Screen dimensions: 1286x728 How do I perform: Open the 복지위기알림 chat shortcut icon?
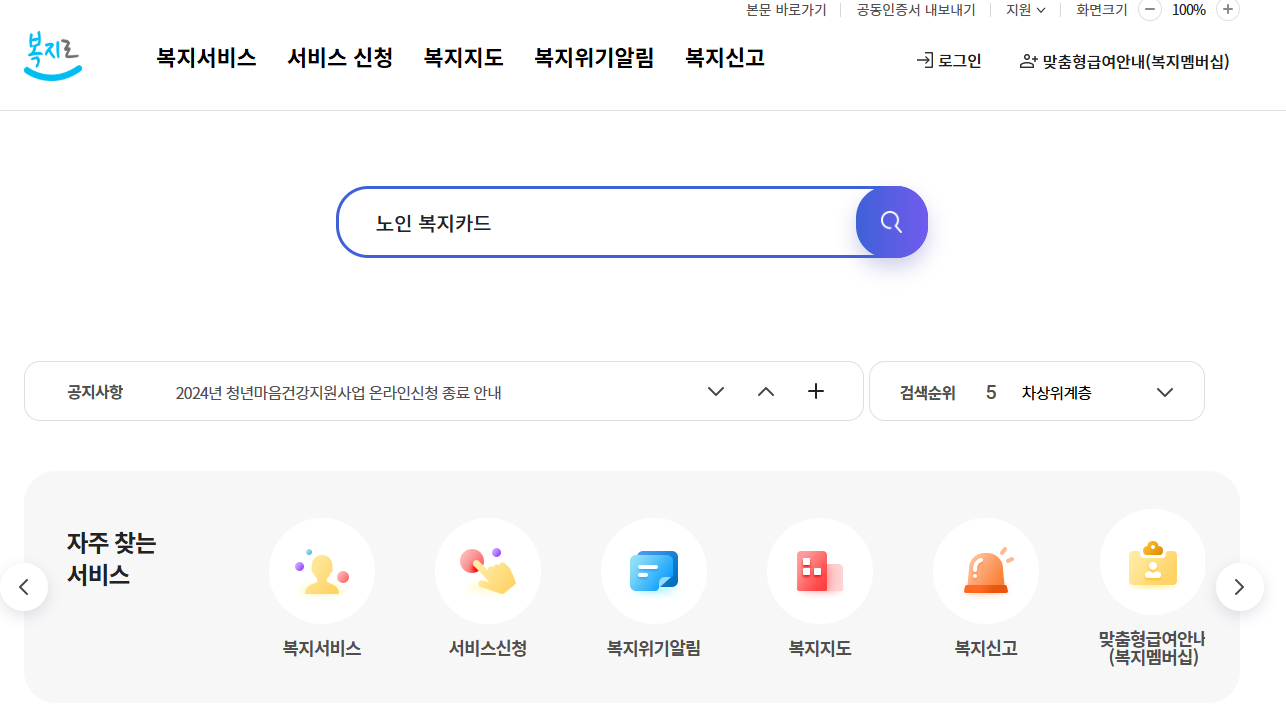click(654, 571)
